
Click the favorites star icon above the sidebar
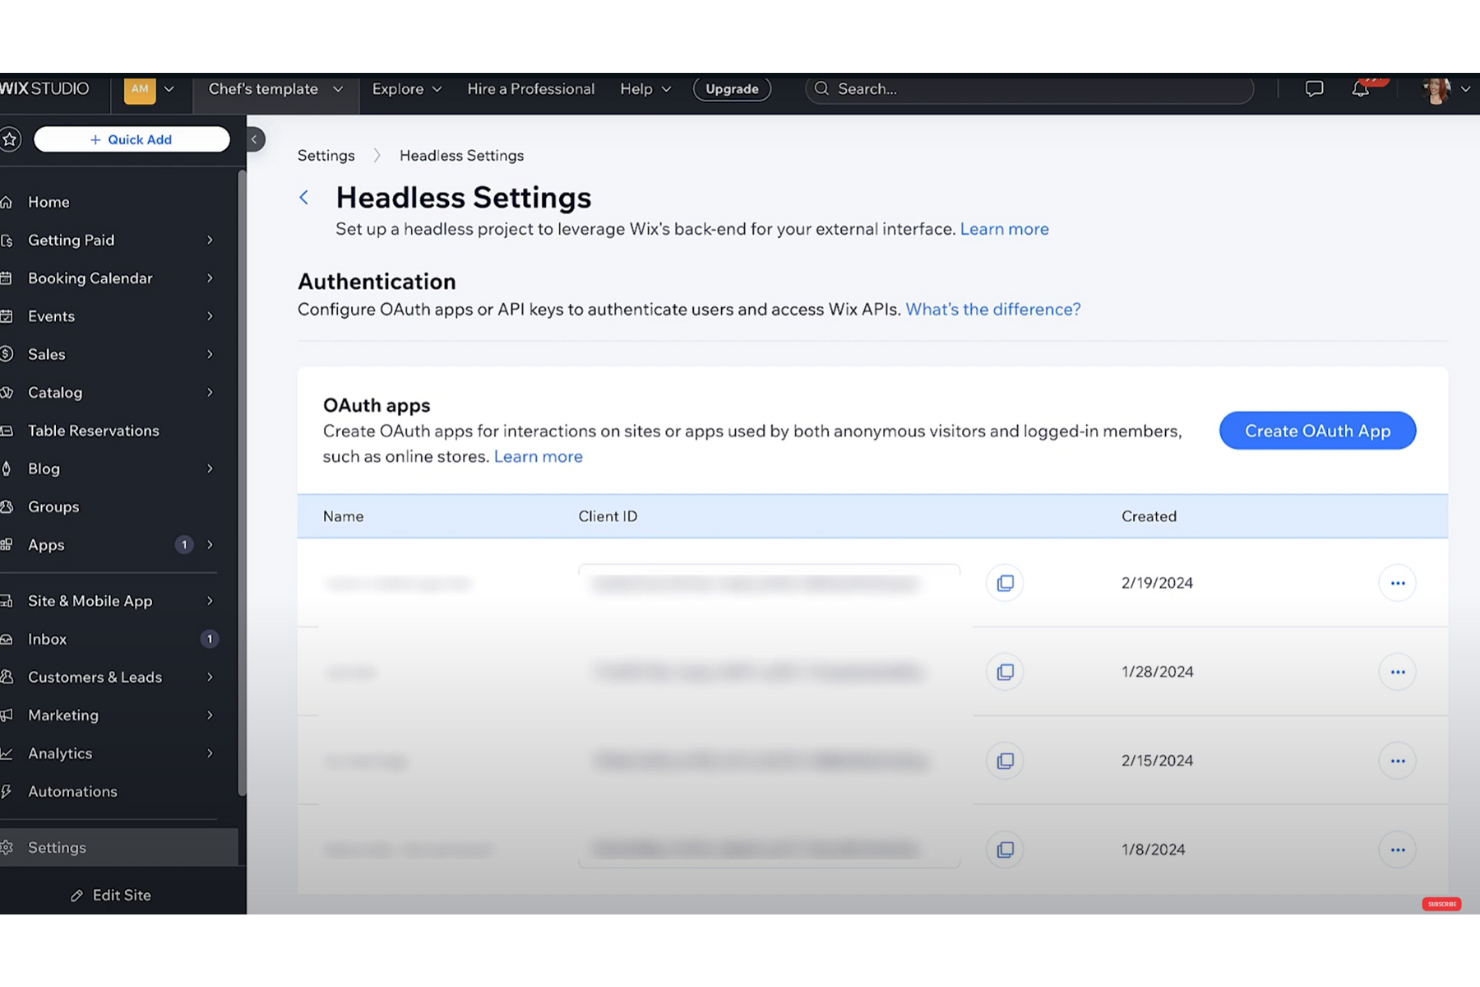tap(12, 139)
